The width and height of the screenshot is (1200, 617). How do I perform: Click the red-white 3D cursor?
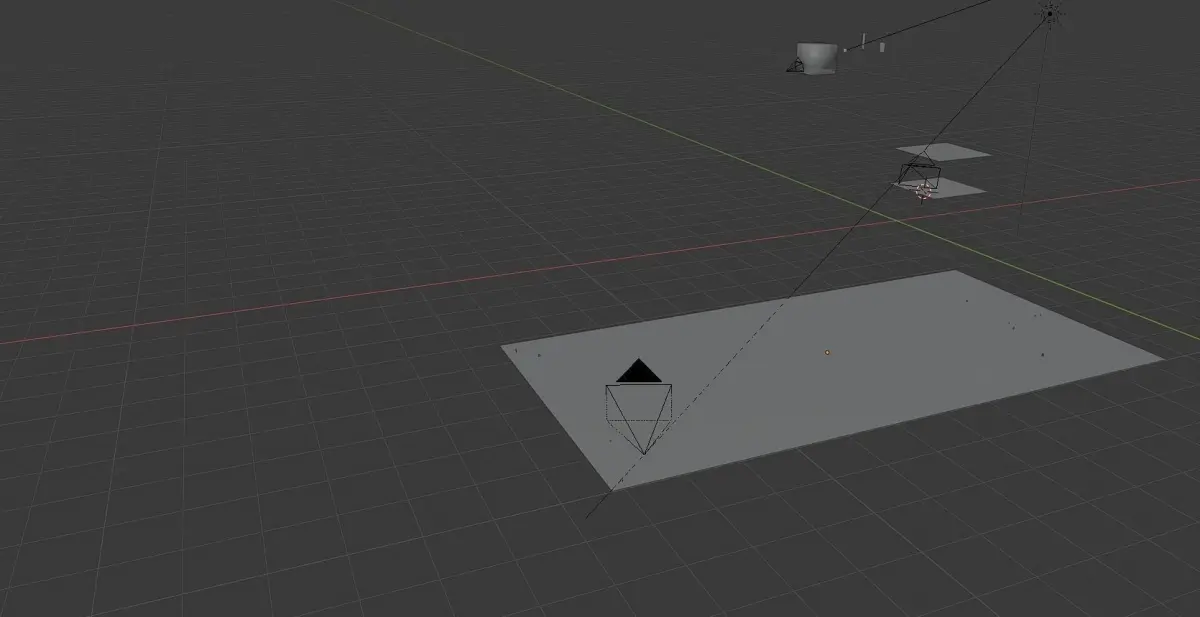(924, 192)
